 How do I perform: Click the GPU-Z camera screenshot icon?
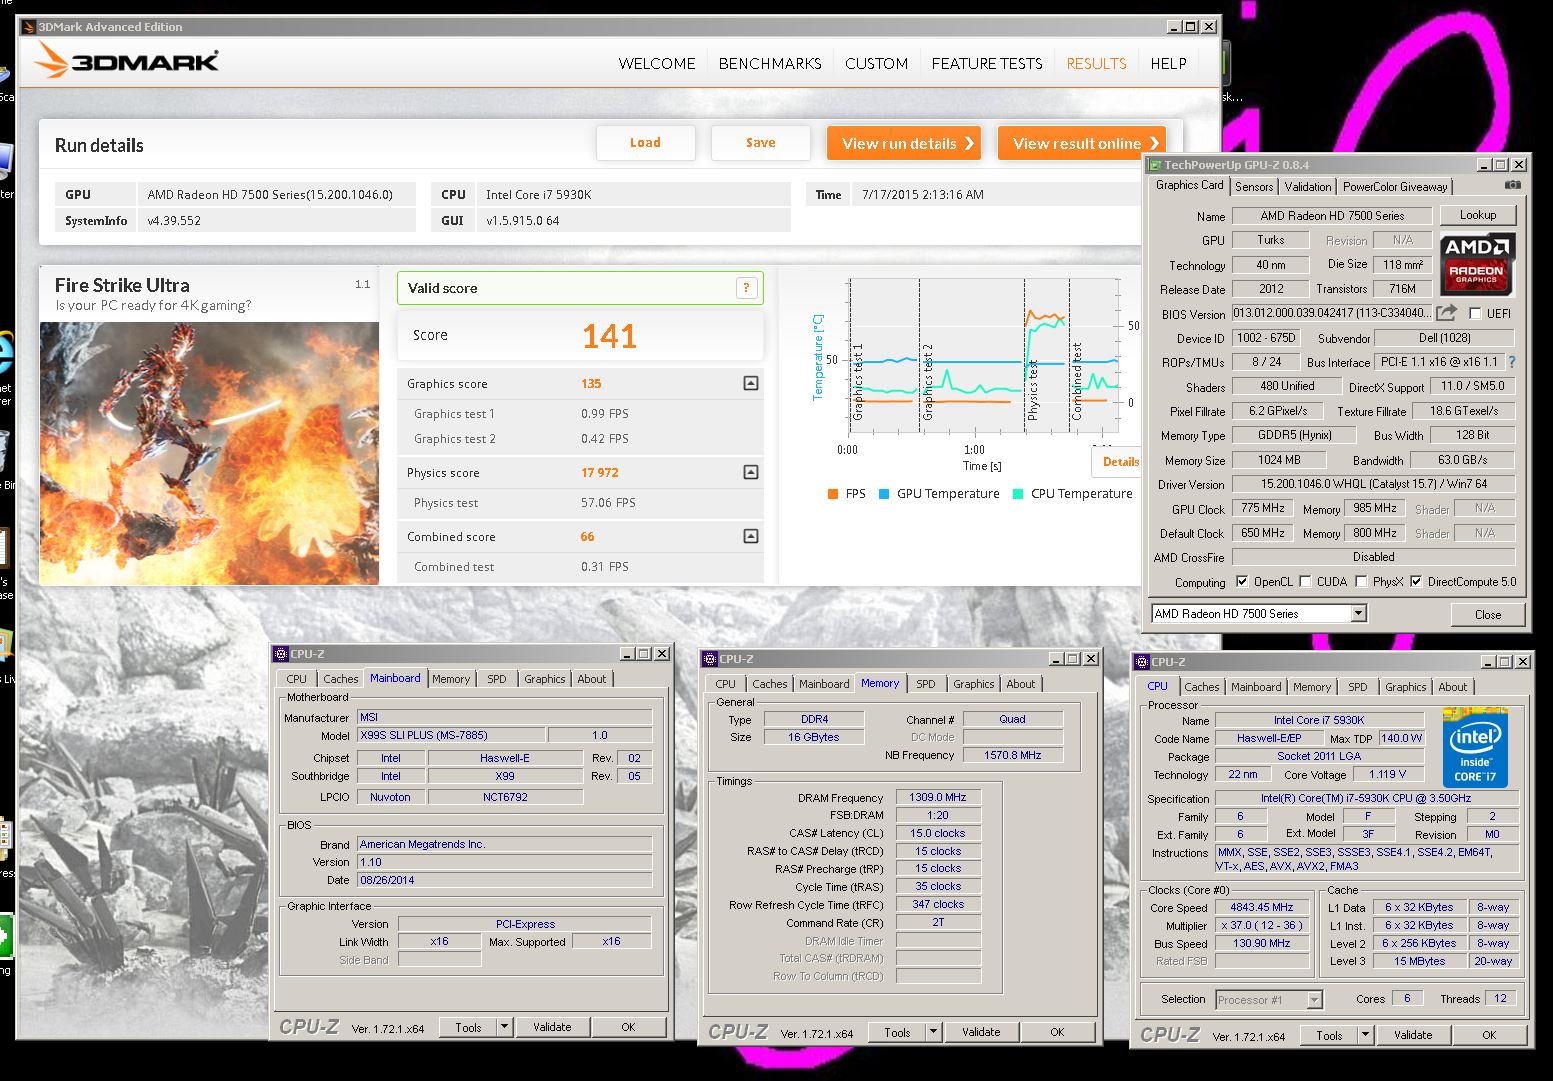1513,185
